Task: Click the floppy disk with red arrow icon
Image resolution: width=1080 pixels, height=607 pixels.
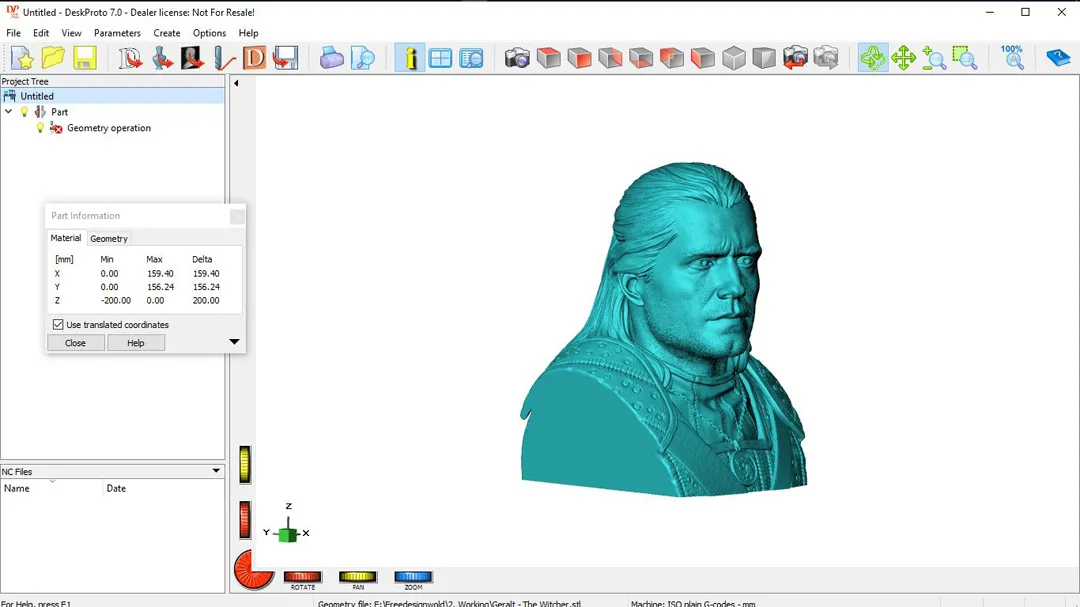Action: tap(285, 58)
